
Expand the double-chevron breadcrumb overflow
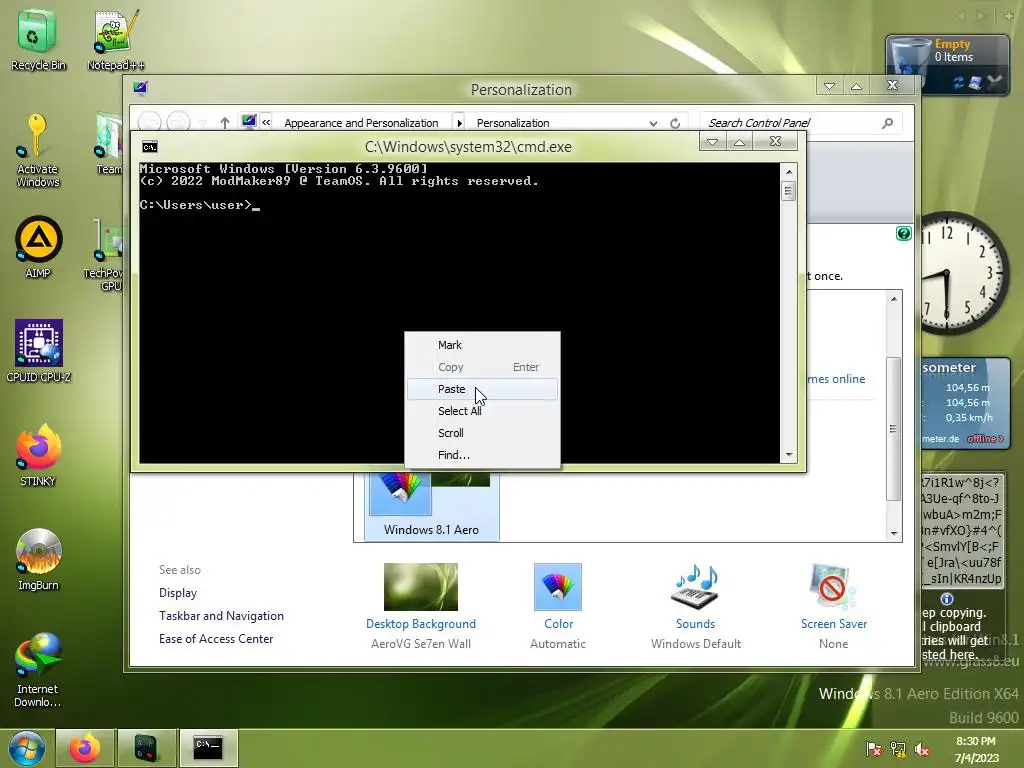(x=266, y=122)
